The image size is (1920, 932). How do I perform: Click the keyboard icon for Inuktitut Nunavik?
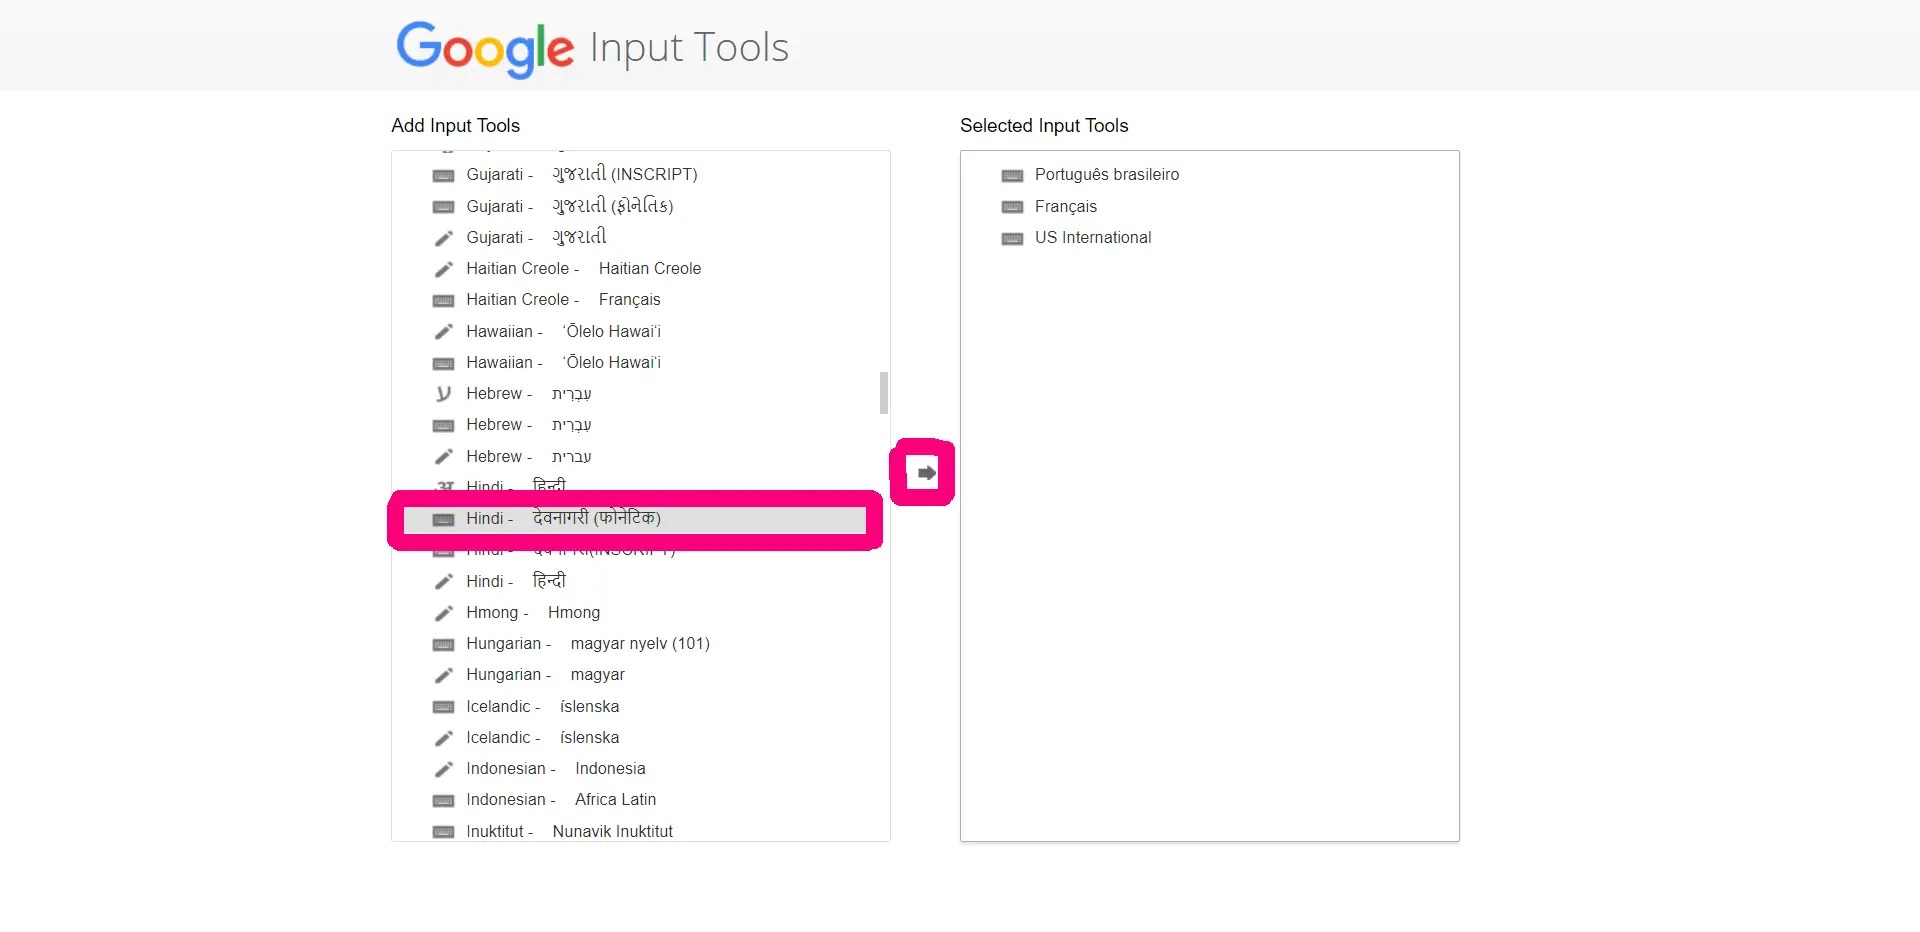coord(443,832)
